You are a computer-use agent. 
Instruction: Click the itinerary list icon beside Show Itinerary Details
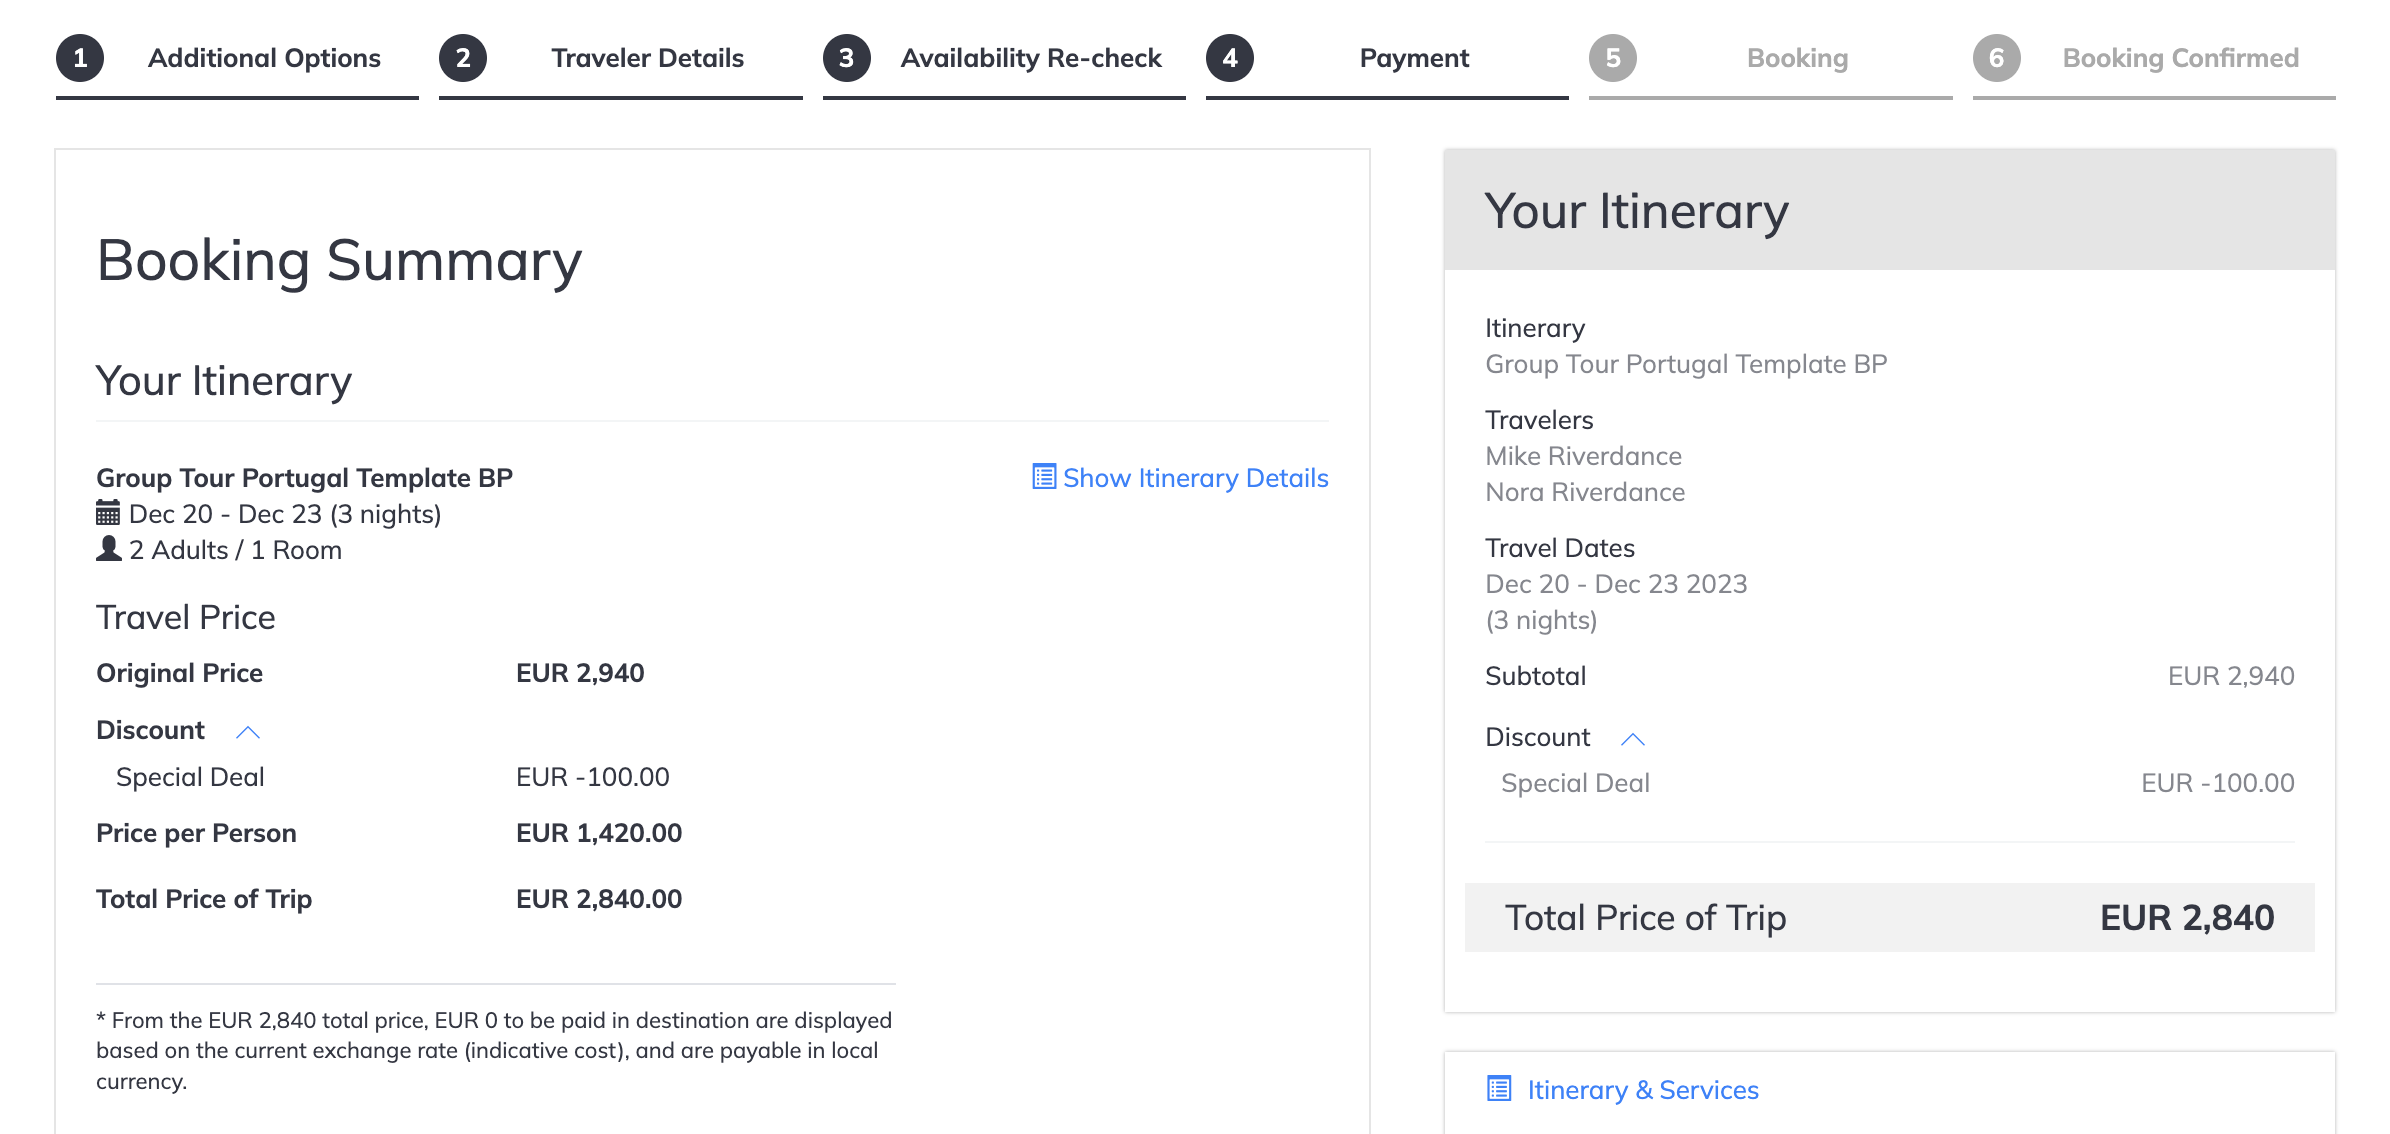1044,477
